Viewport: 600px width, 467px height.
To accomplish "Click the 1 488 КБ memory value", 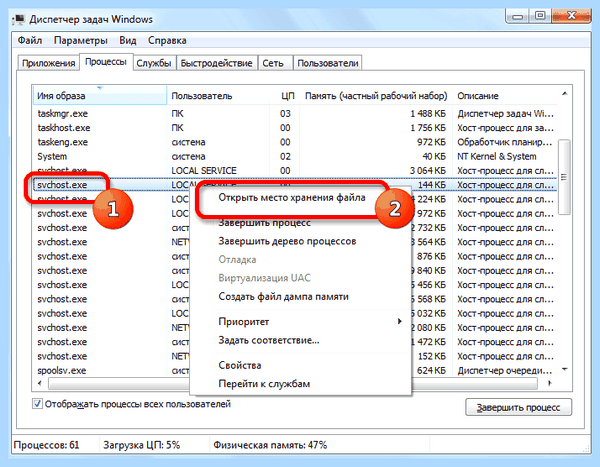I will point(428,114).
